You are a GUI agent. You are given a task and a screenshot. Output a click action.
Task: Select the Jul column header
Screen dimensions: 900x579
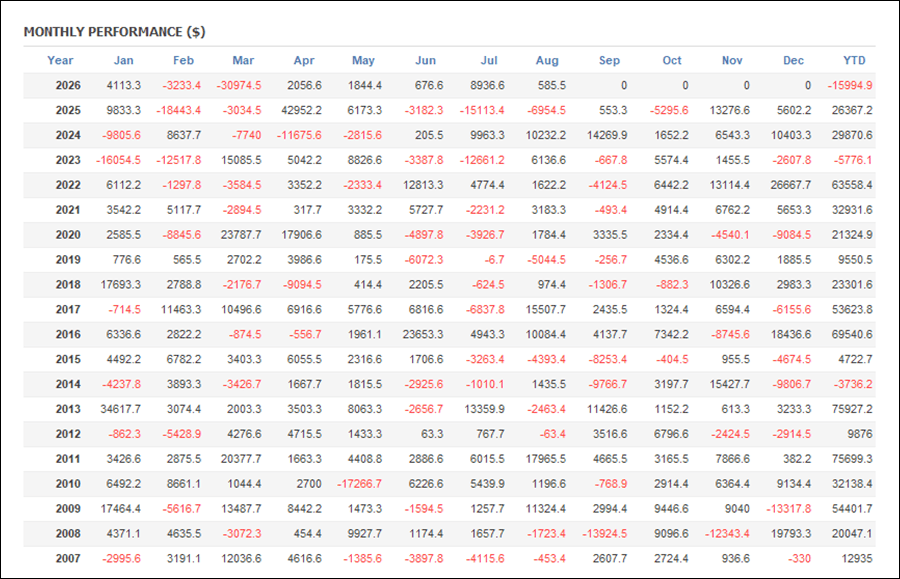pyautogui.click(x=489, y=60)
